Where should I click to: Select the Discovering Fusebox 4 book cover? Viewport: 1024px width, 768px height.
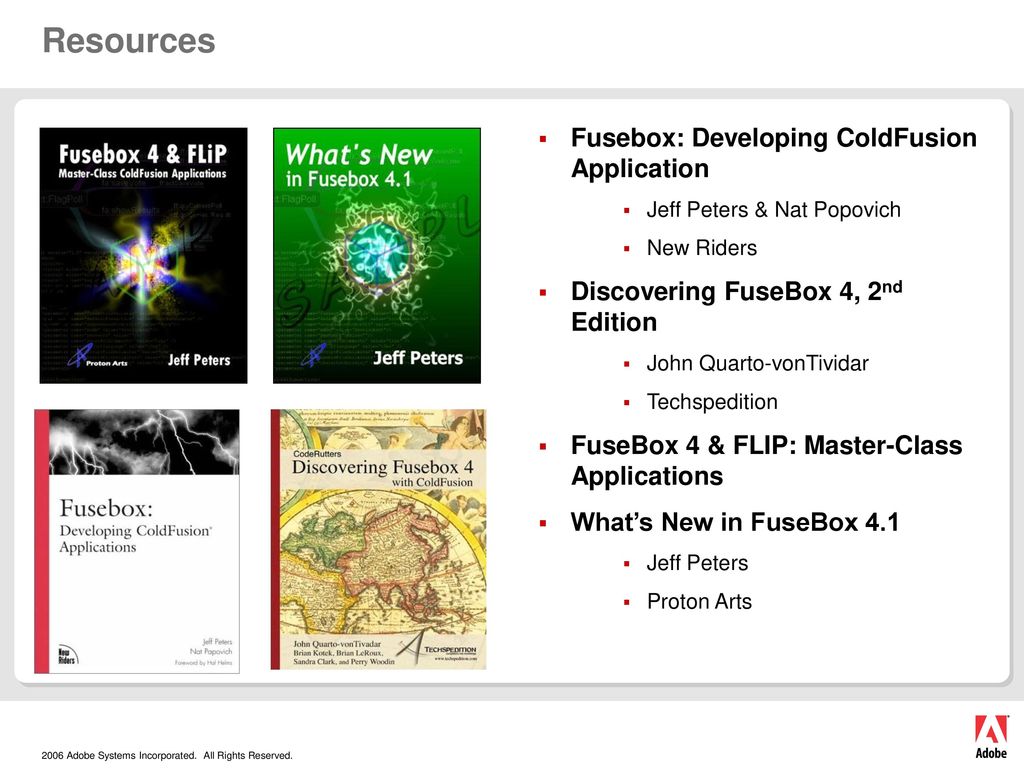(x=379, y=539)
